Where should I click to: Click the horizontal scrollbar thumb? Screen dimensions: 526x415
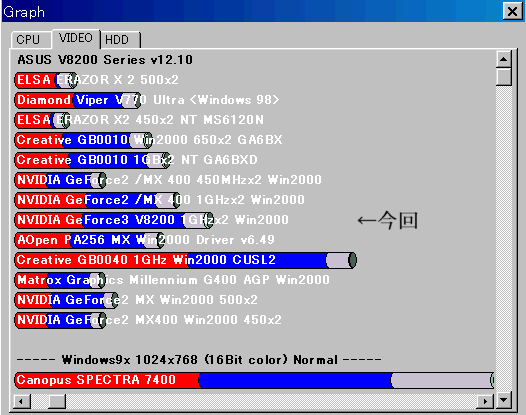(x=57, y=401)
